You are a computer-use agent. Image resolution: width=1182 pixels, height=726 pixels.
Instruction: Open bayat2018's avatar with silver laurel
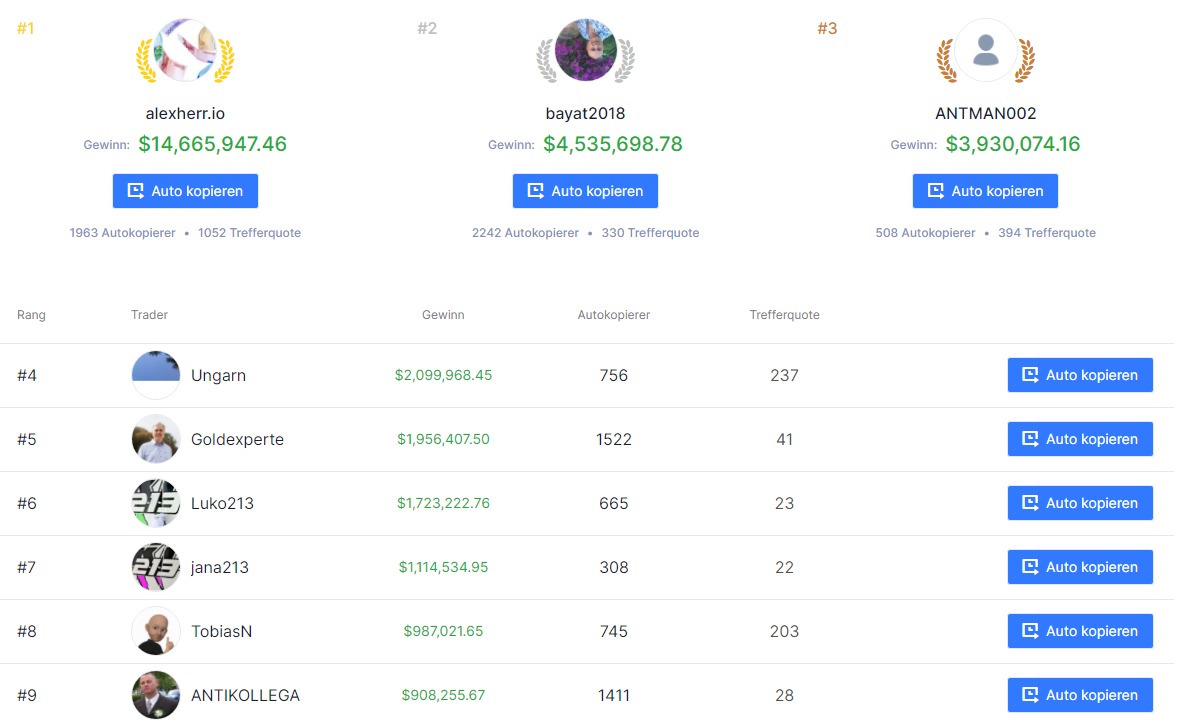585,51
